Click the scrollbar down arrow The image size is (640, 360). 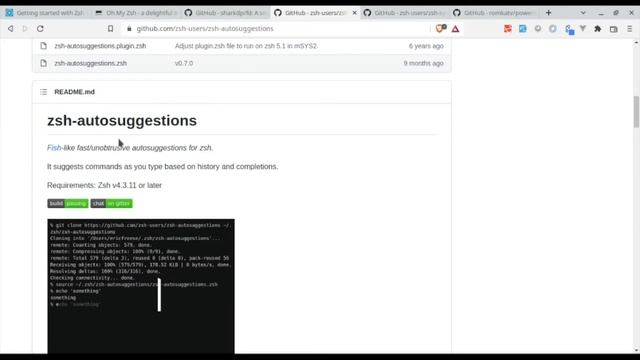point(636,350)
